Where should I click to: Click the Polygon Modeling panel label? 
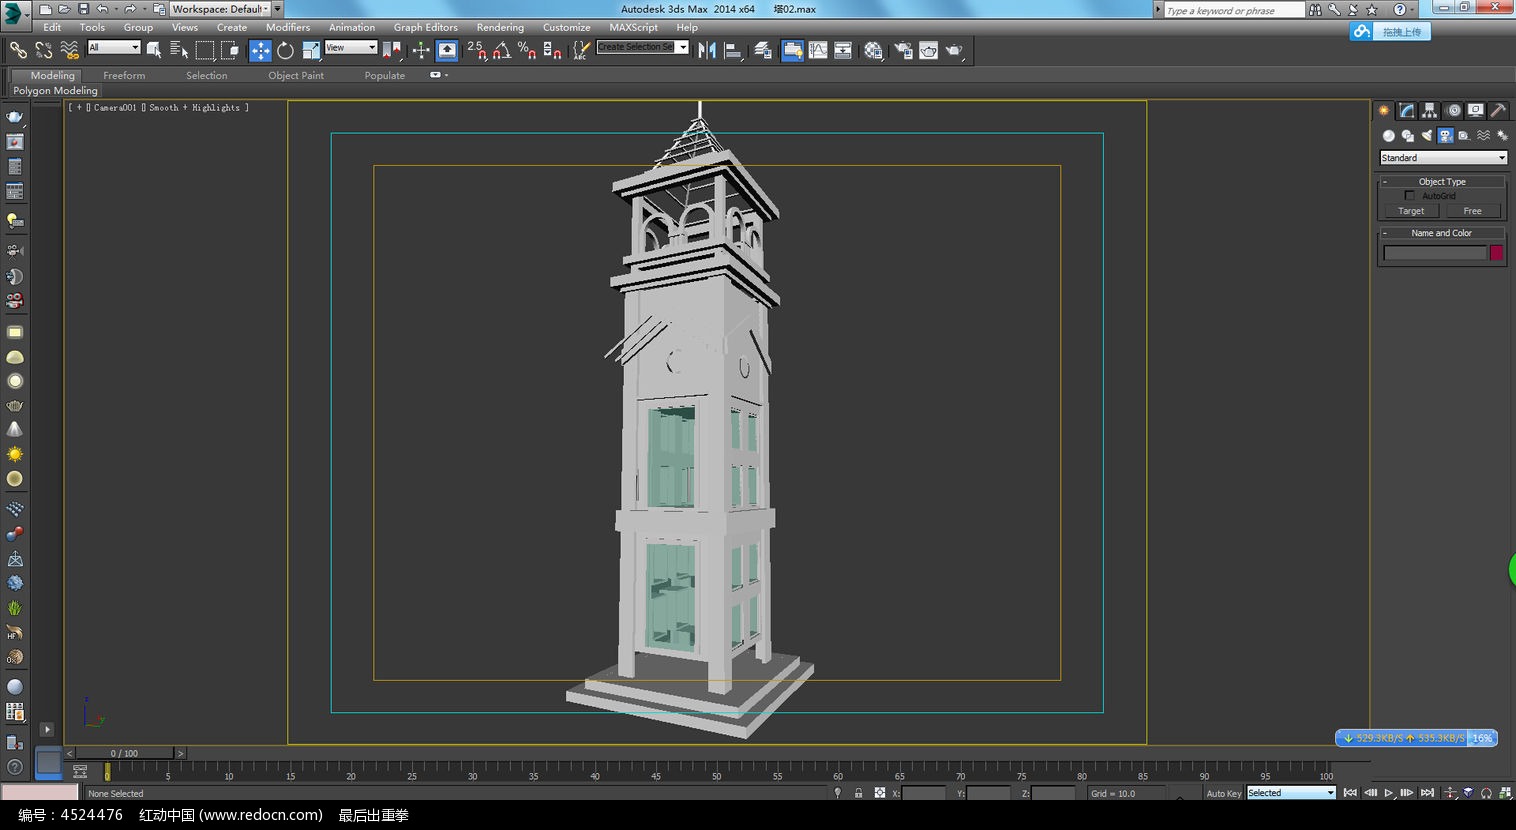click(x=55, y=90)
